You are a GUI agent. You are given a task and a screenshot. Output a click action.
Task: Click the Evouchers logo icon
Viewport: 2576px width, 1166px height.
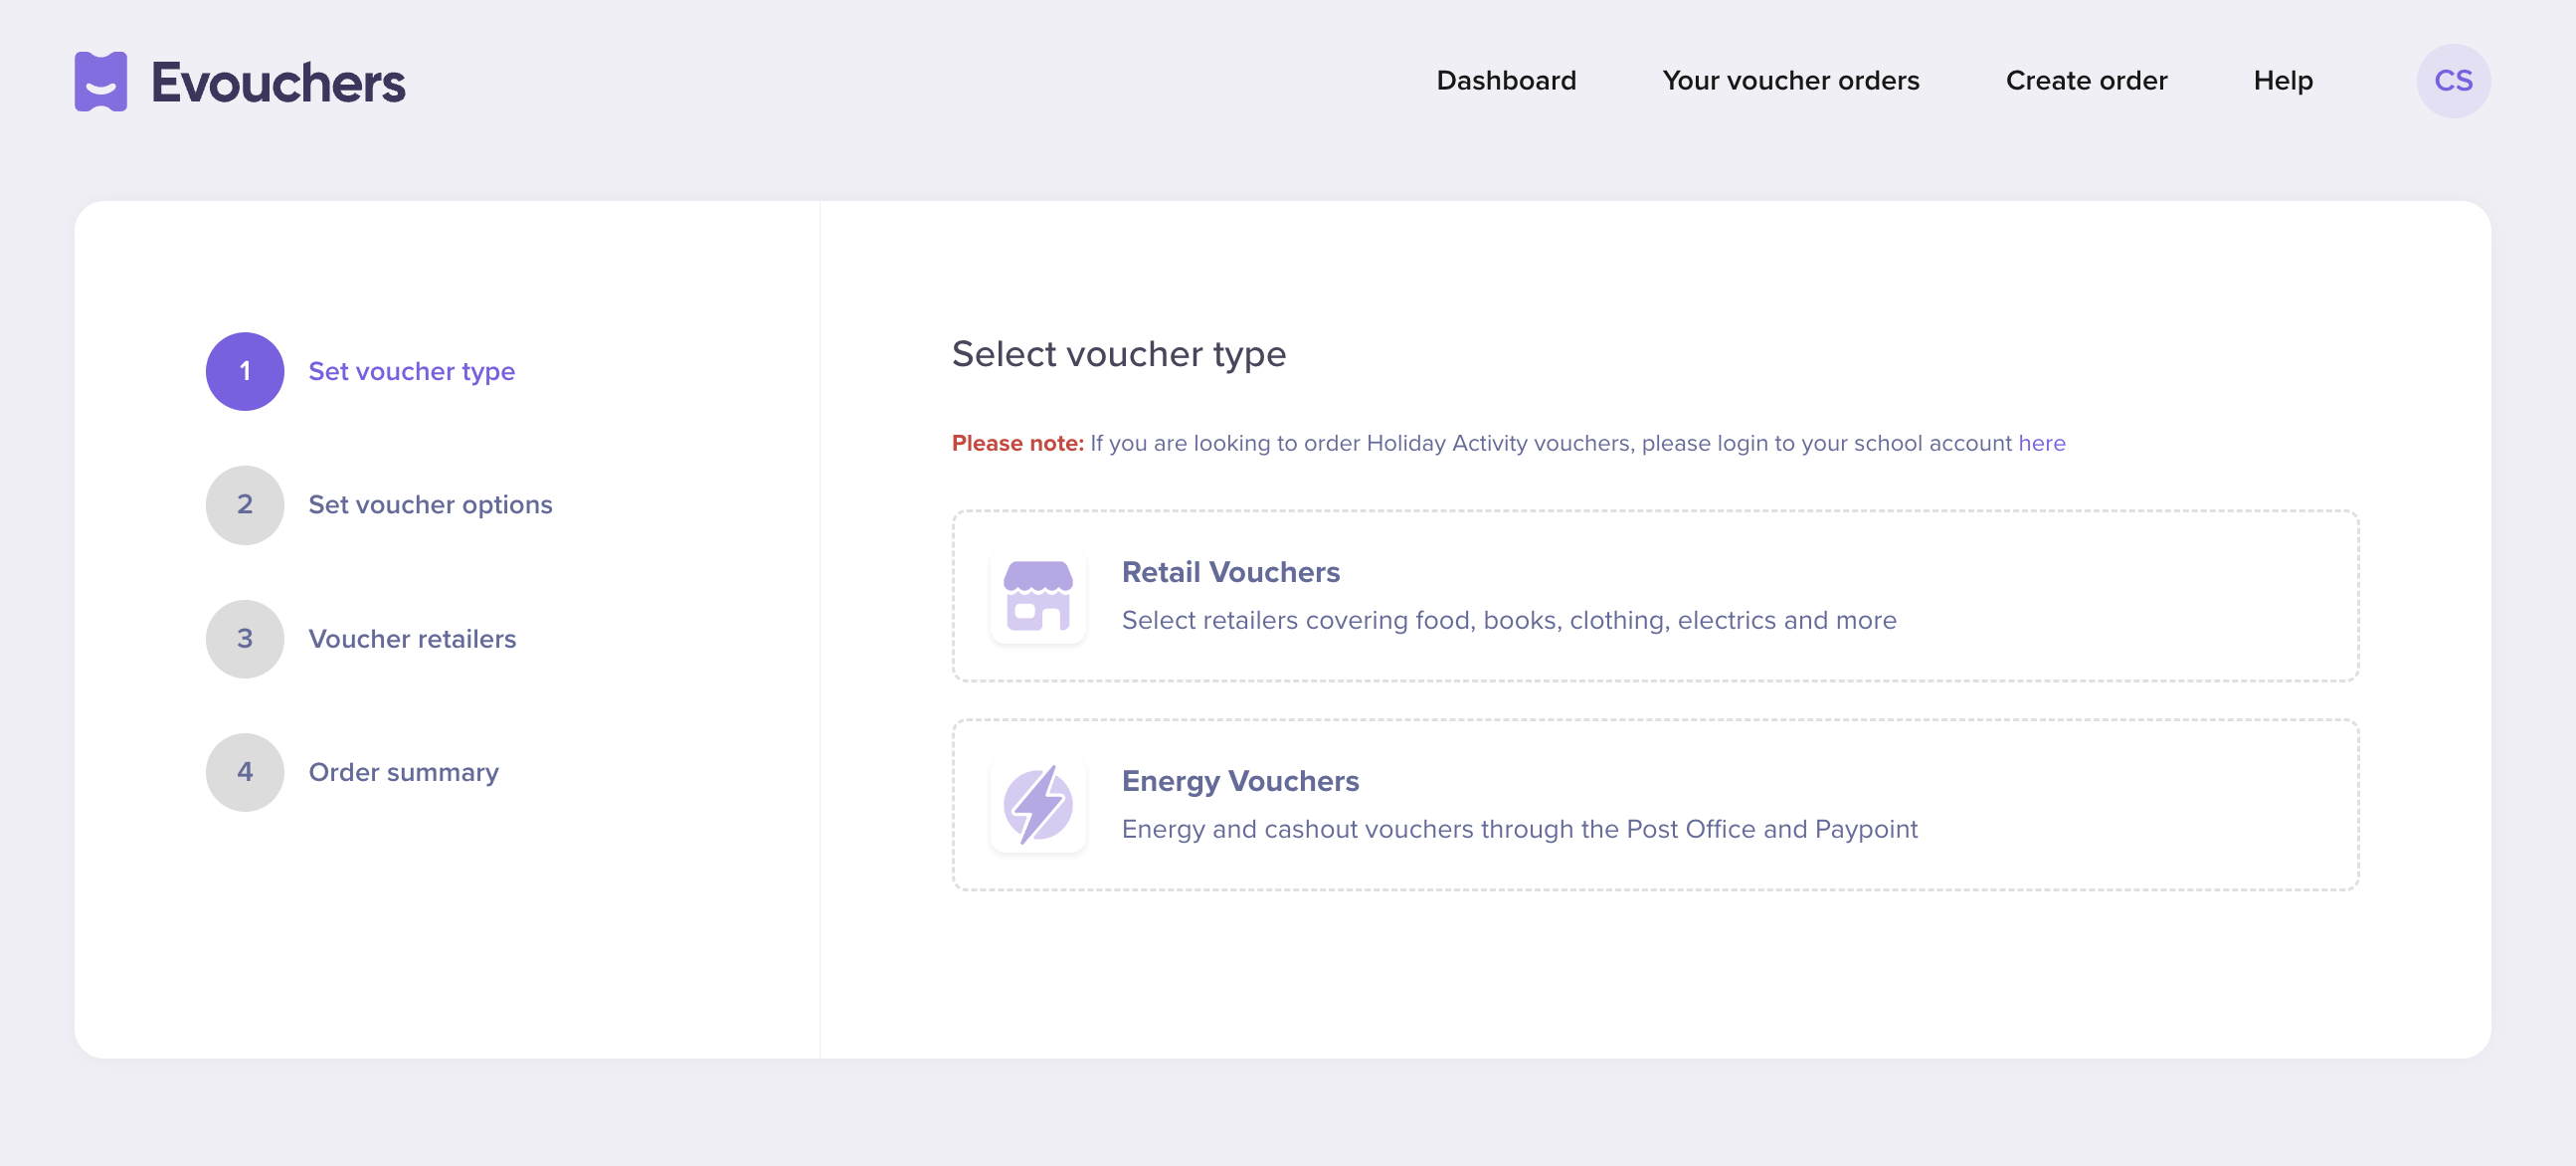(x=101, y=81)
